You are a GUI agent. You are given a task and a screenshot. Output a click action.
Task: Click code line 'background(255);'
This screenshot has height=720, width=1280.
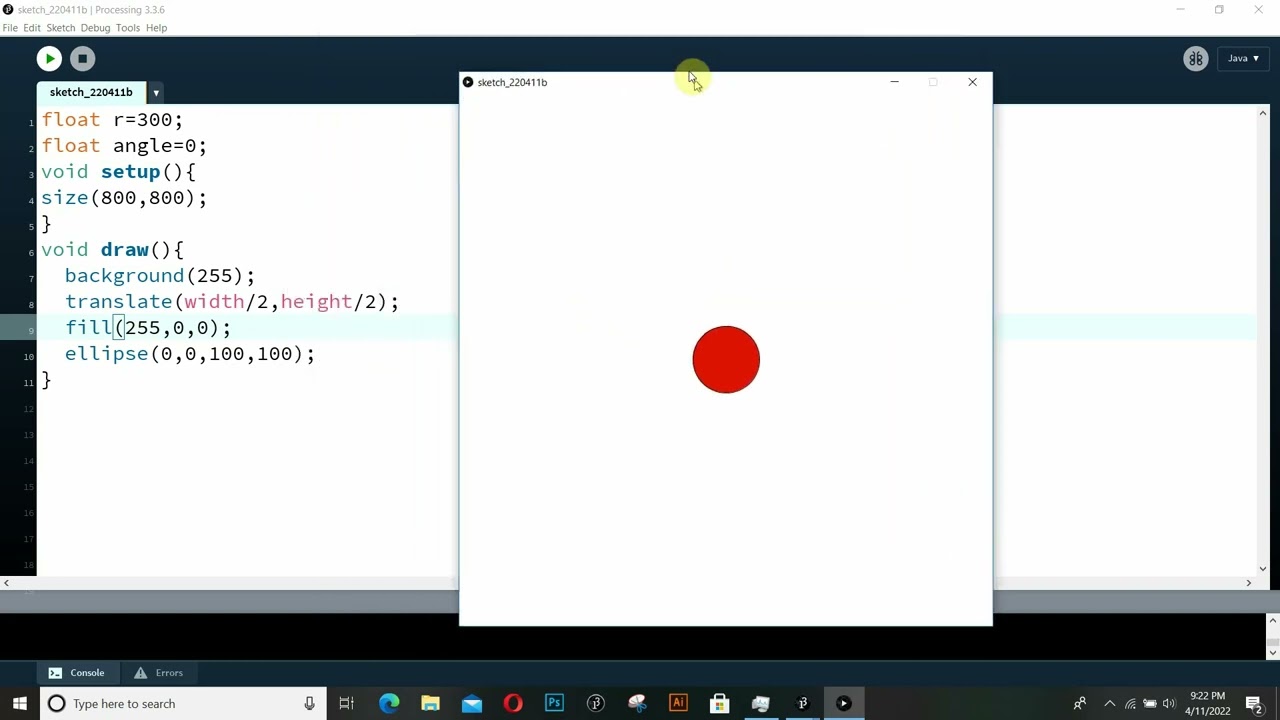click(x=160, y=276)
